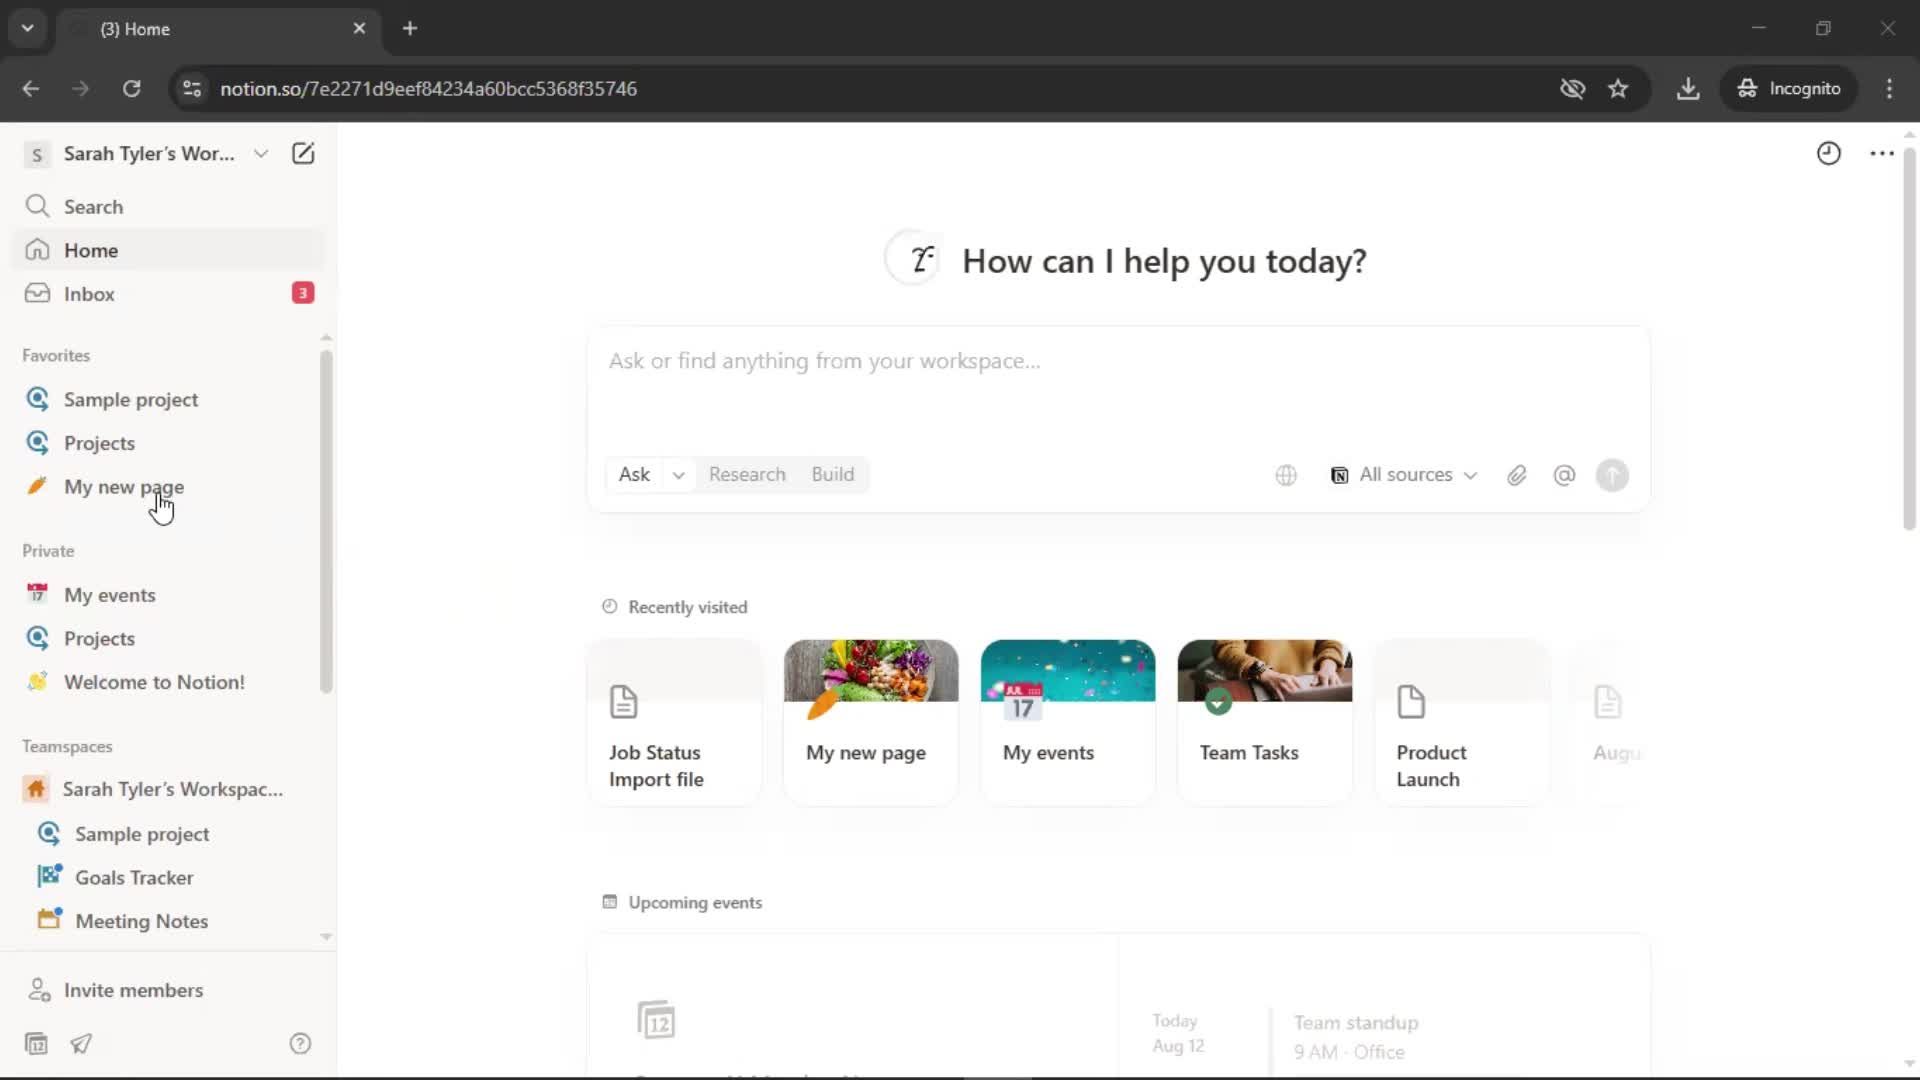Switch to Research mode

coord(747,475)
